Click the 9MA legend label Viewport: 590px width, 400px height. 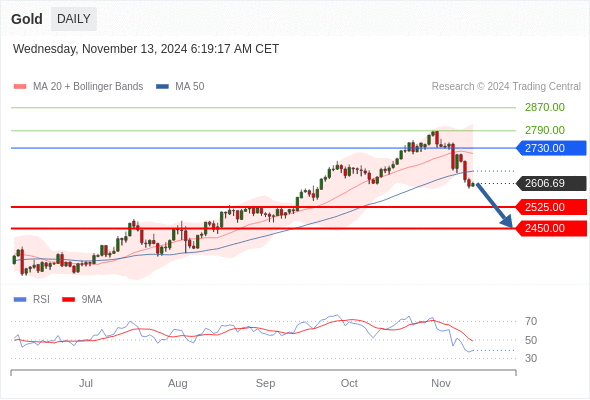point(92,300)
